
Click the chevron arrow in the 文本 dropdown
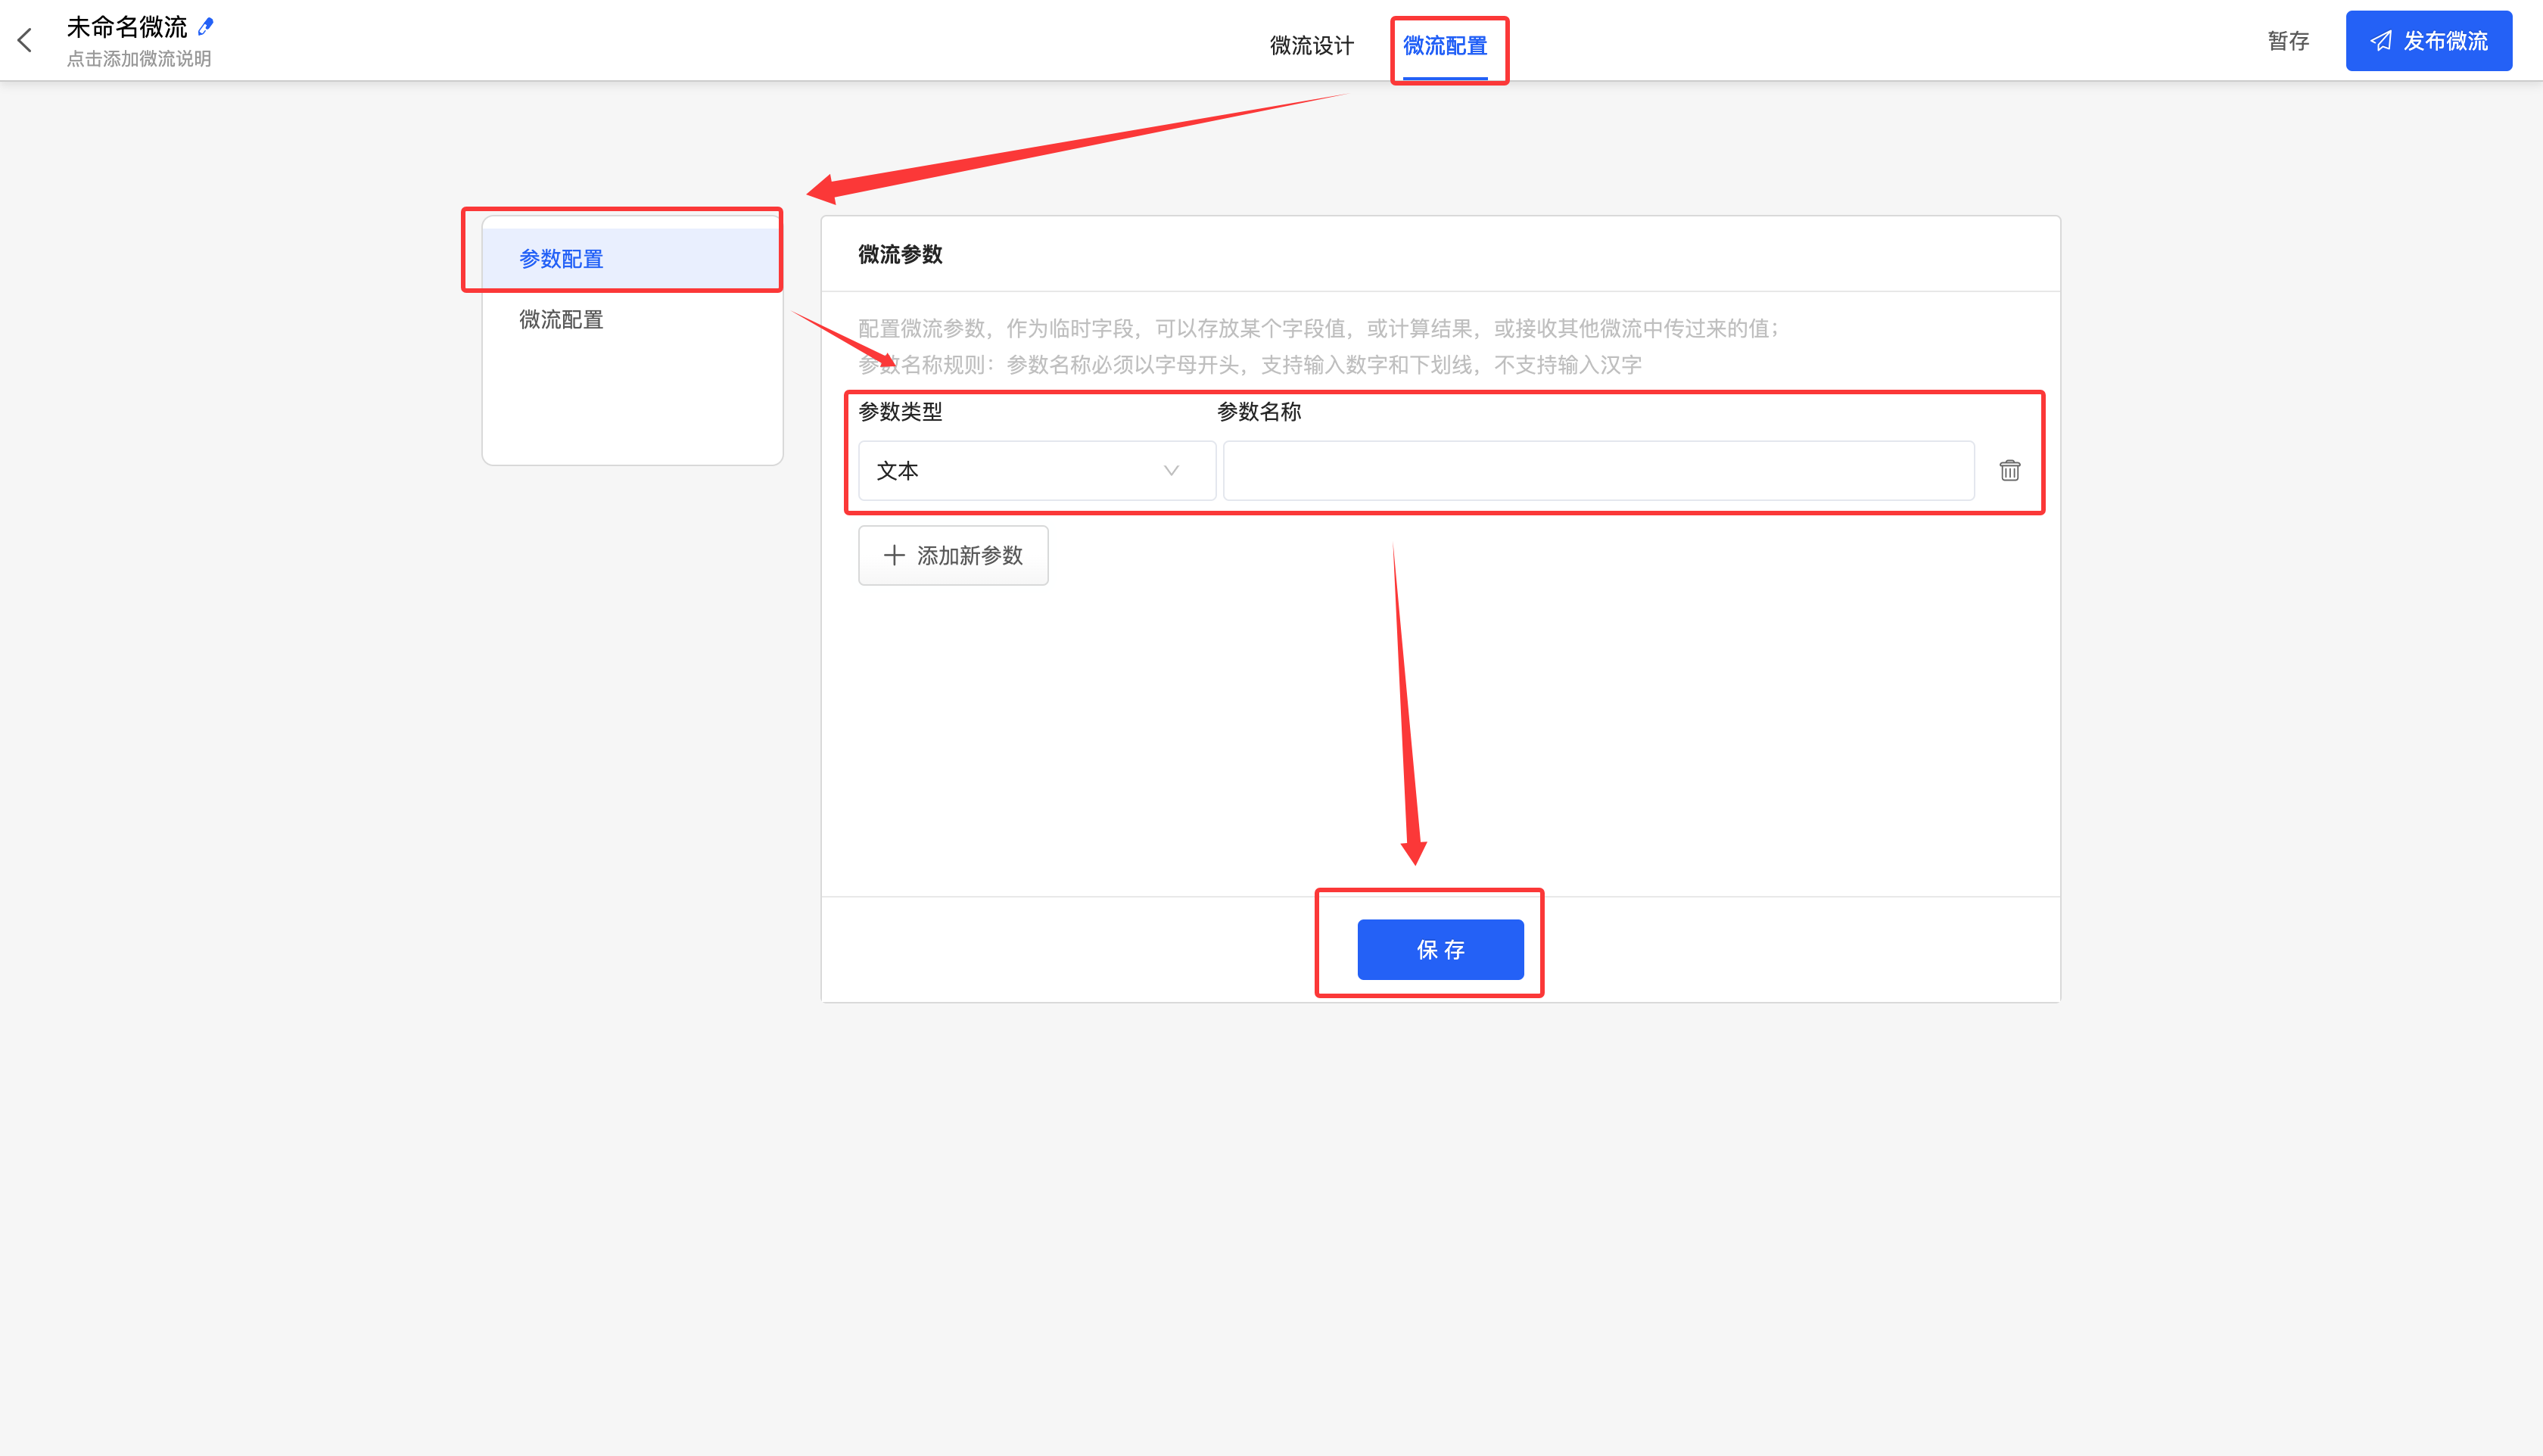click(x=1171, y=470)
